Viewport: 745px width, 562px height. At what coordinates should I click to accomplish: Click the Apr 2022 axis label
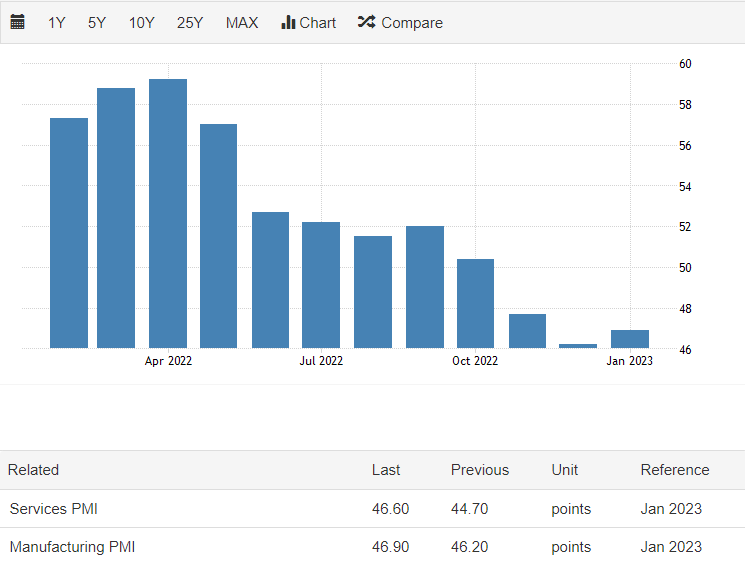tap(168, 361)
